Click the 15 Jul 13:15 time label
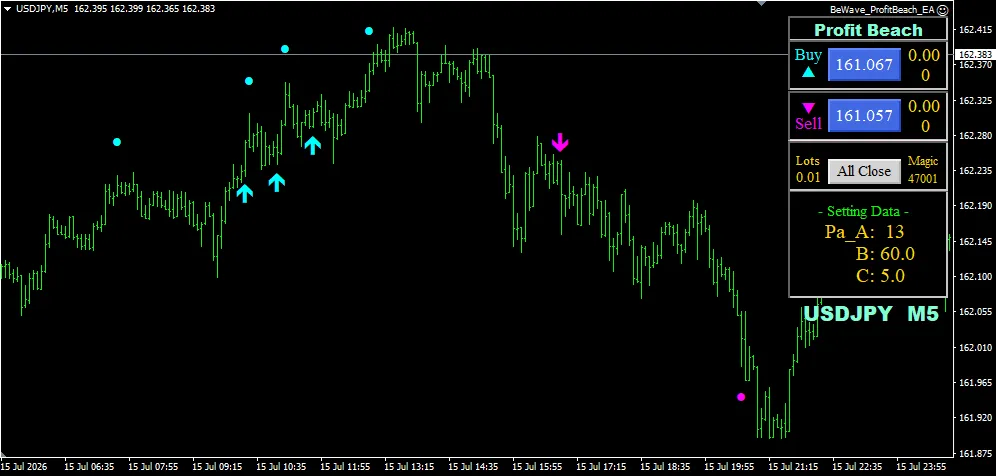Image resolution: width=996 pixels, height=476 pixels. [408, 466]
